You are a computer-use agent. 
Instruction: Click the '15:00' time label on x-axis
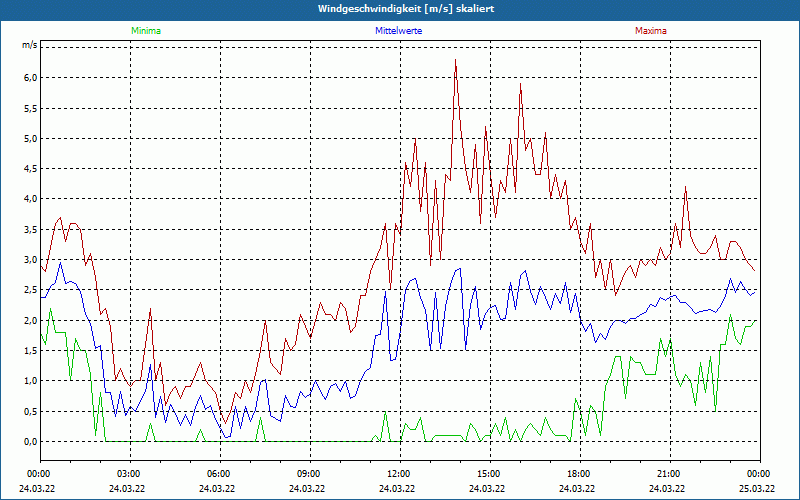pyautogui.click(x=490, y=474)
